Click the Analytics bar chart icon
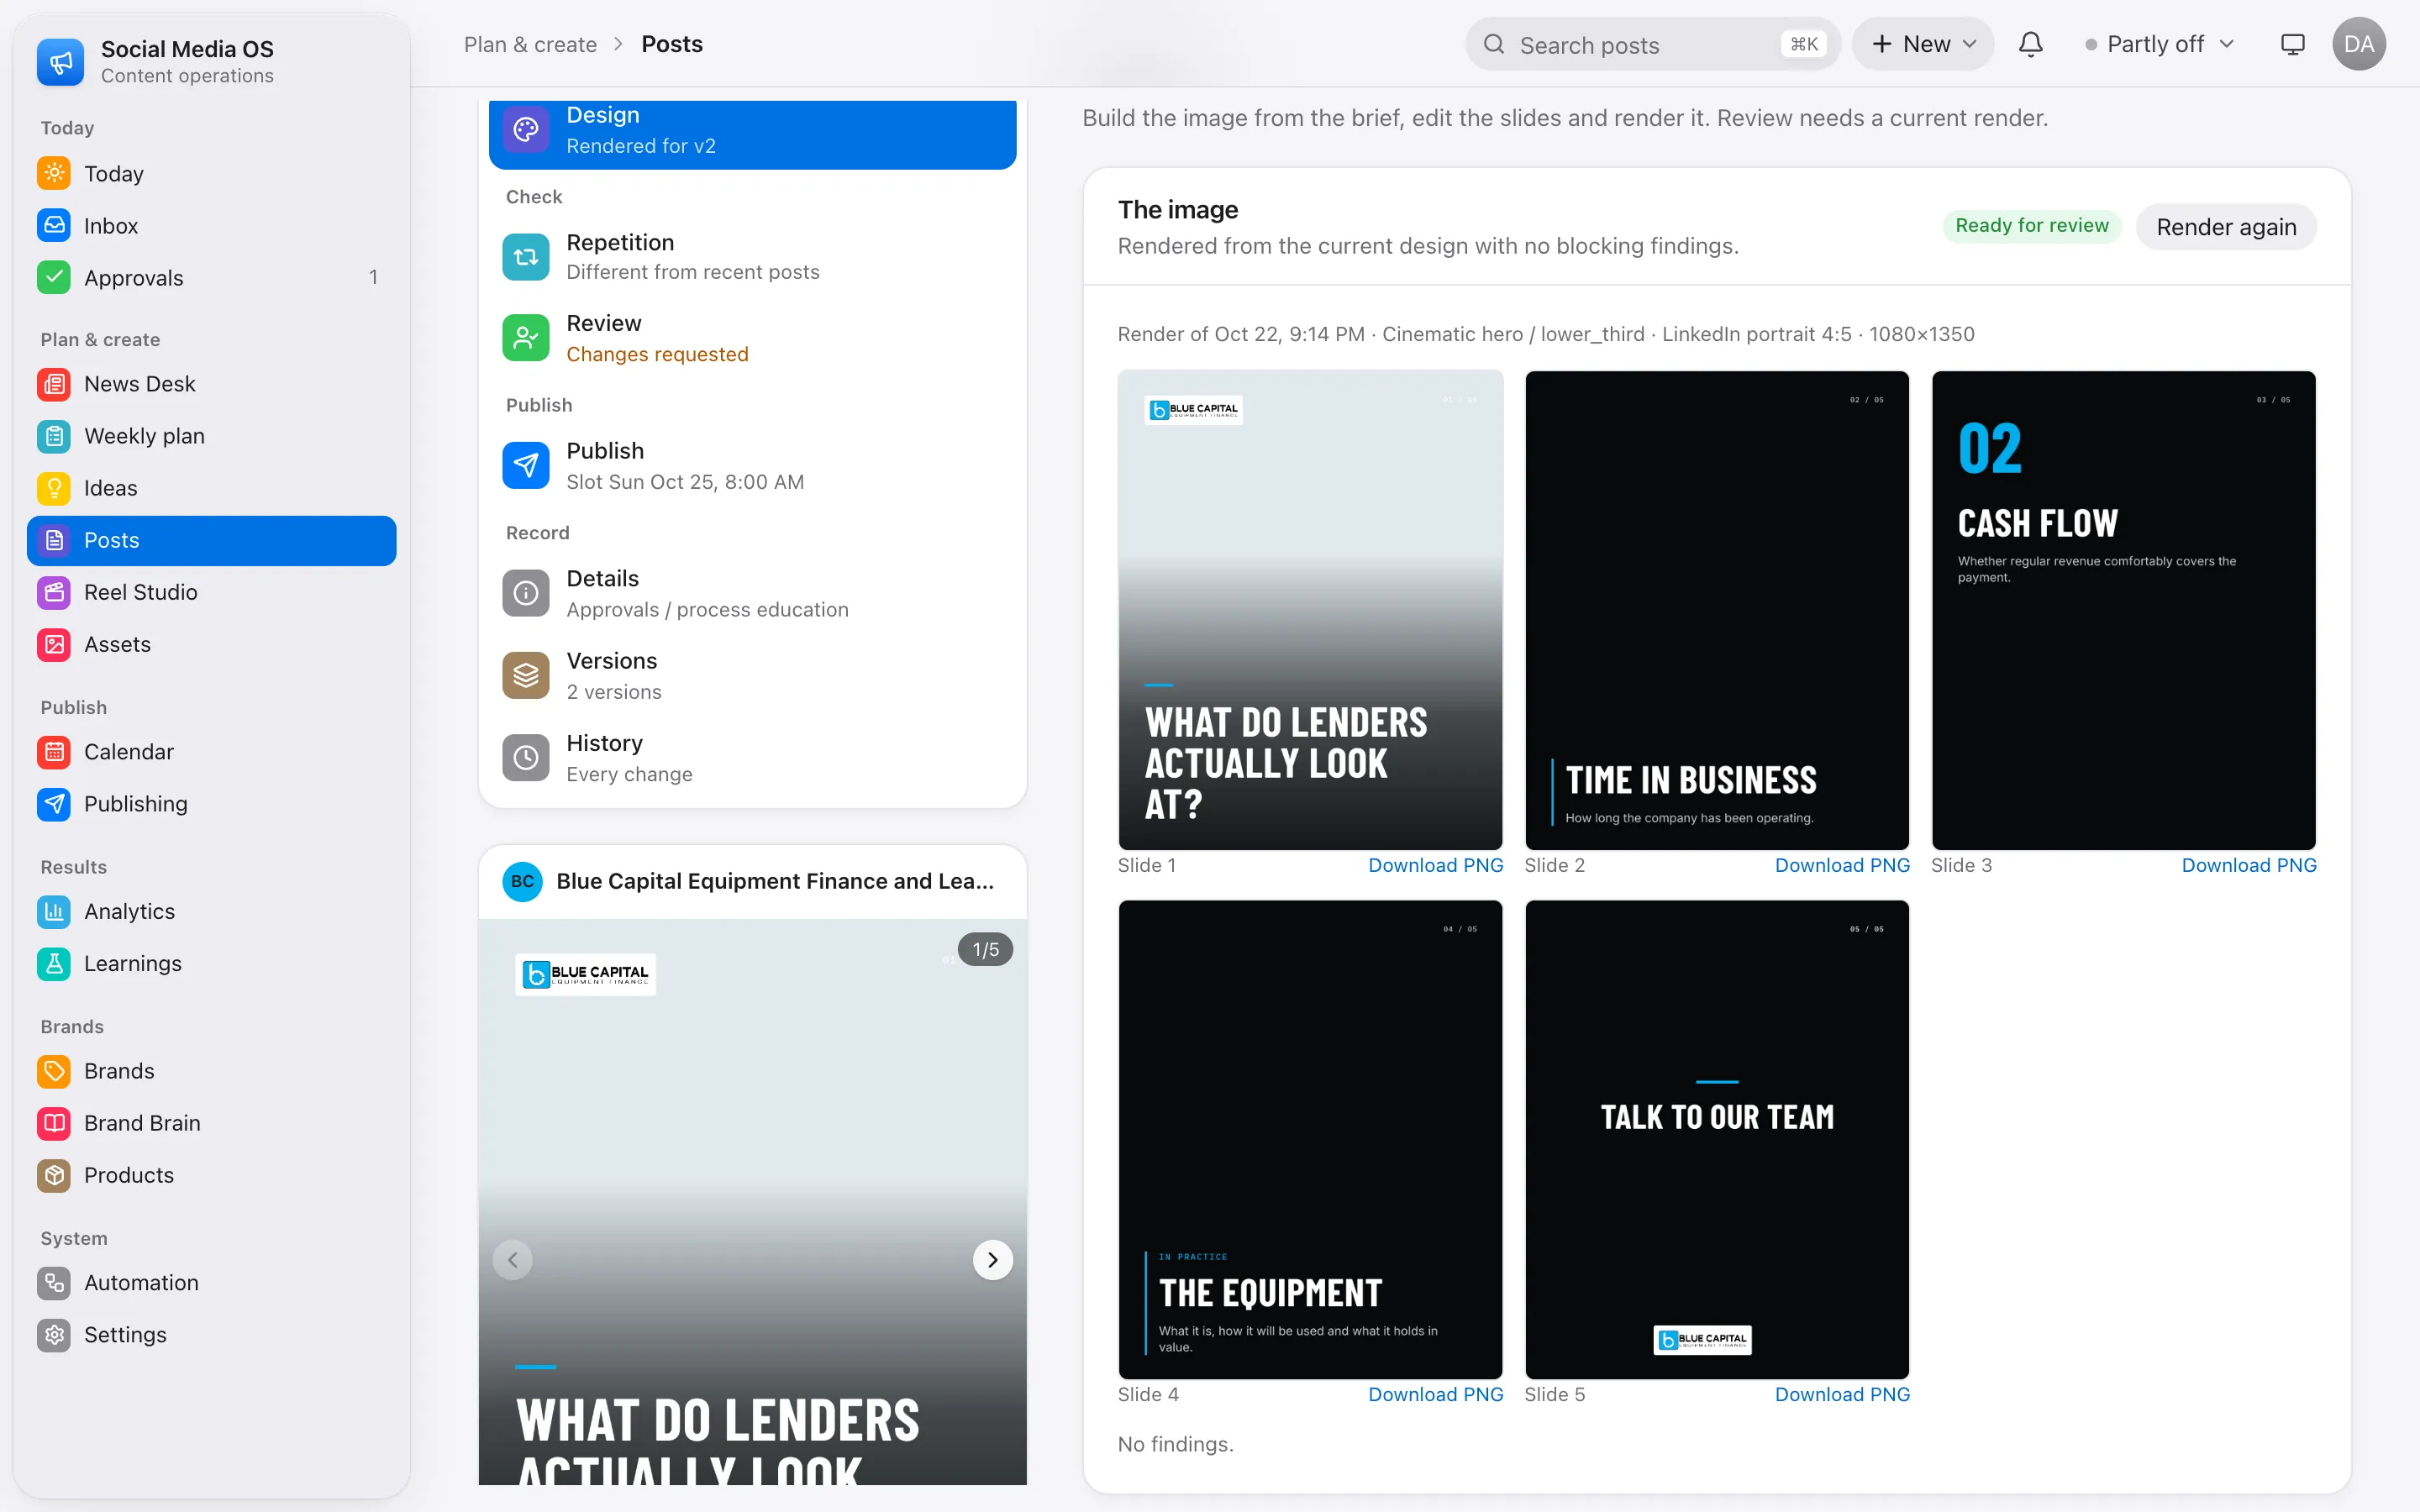 pos(54,912)
